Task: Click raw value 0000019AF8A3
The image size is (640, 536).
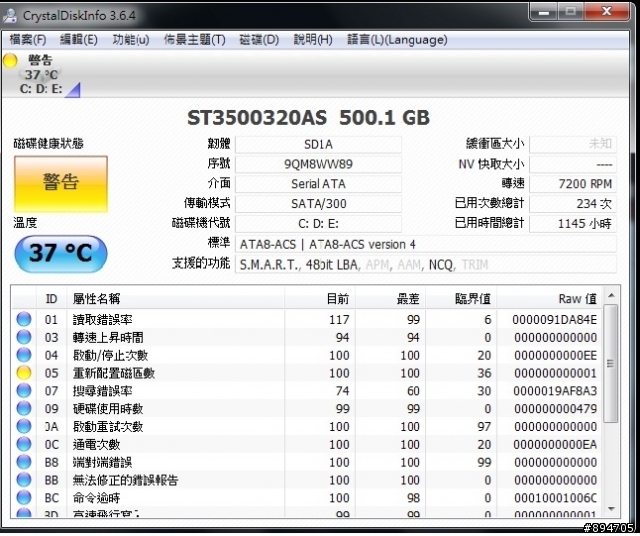Action: [555, 391]
